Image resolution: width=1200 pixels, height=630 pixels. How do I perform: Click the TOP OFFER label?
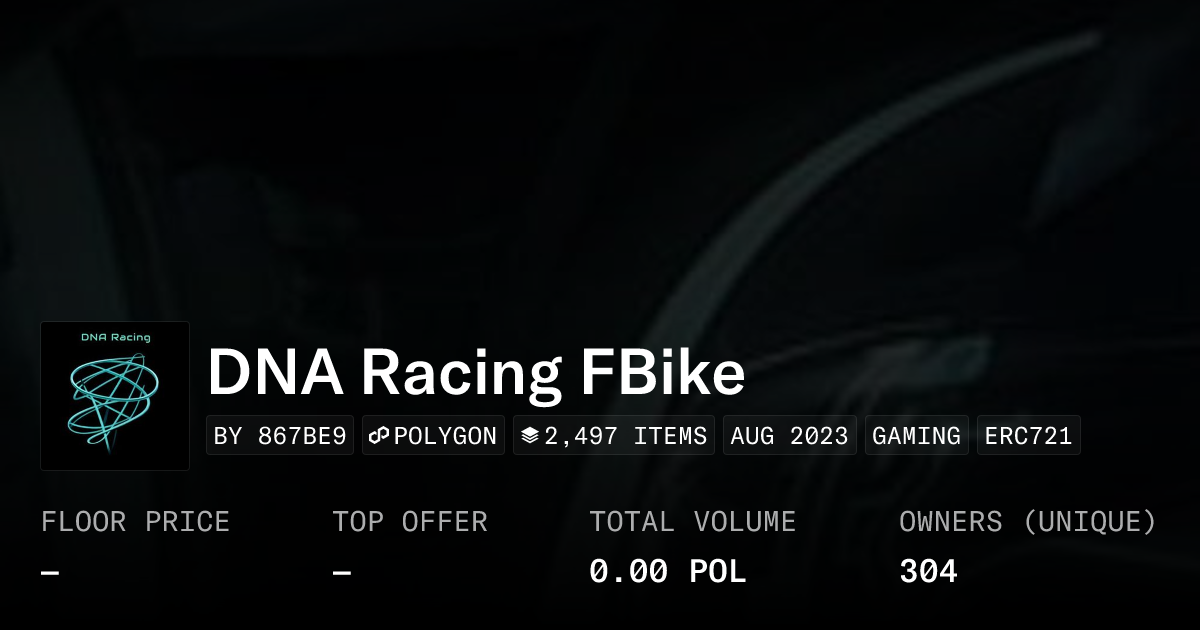point(410,522)
